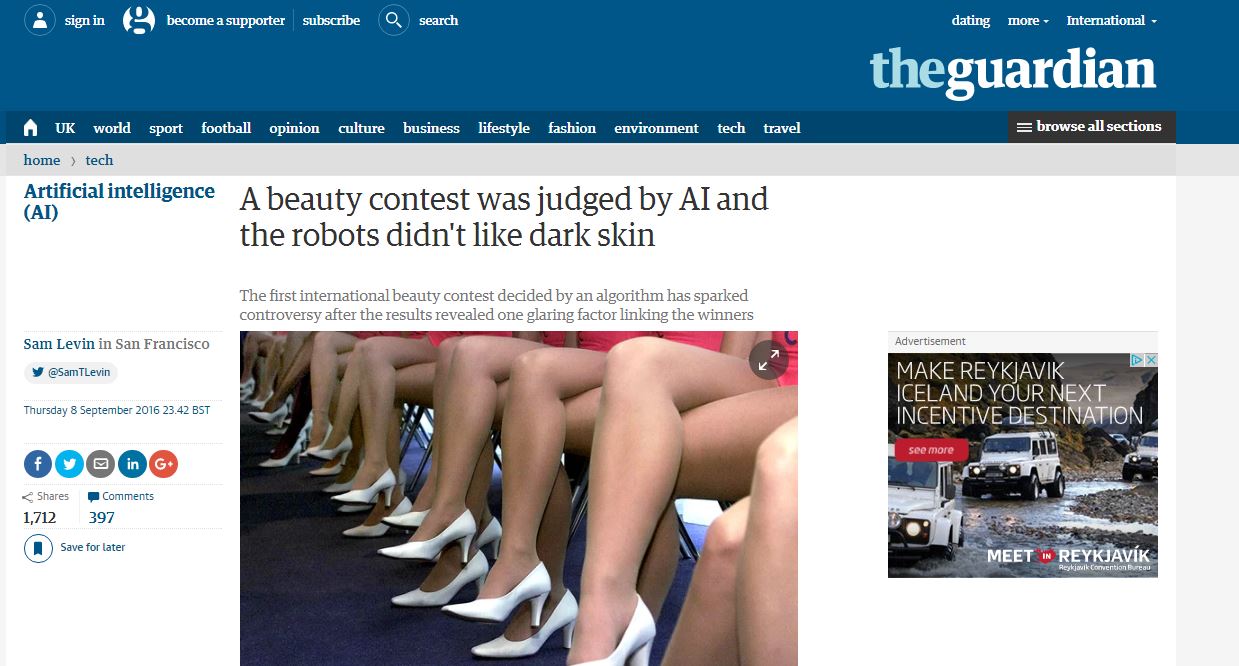This screenshot has height=666, width=1239.
Task: Go to the 'football' section
Action: (226, 128)
